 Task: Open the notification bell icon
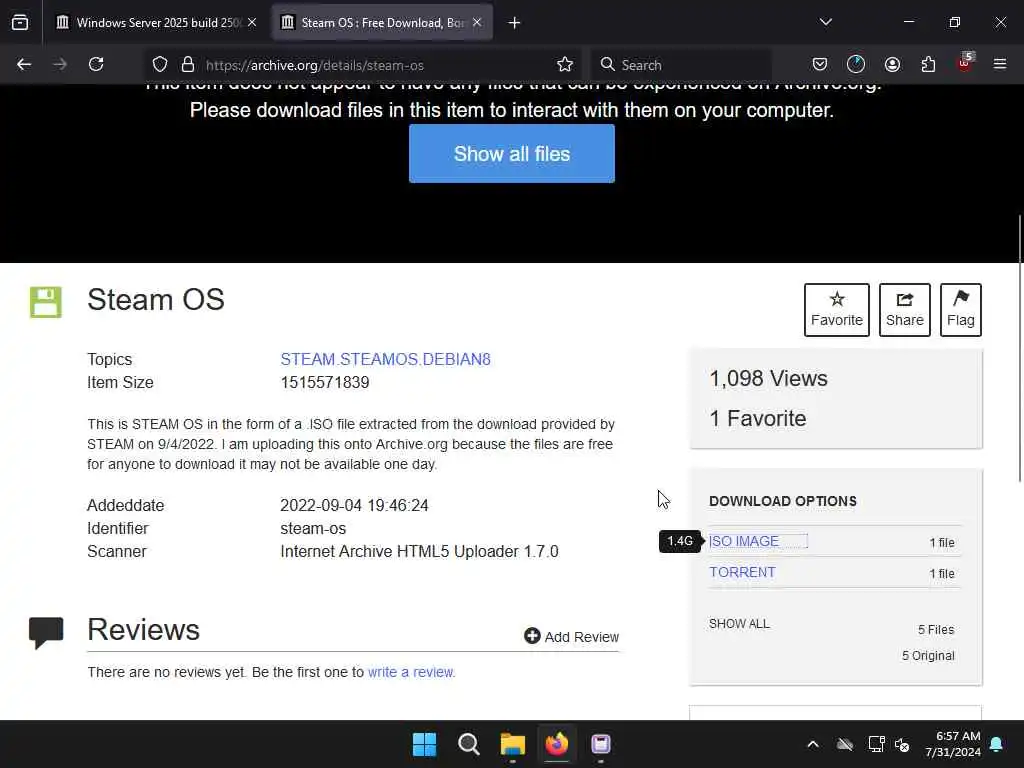click(x=997, y=744)
